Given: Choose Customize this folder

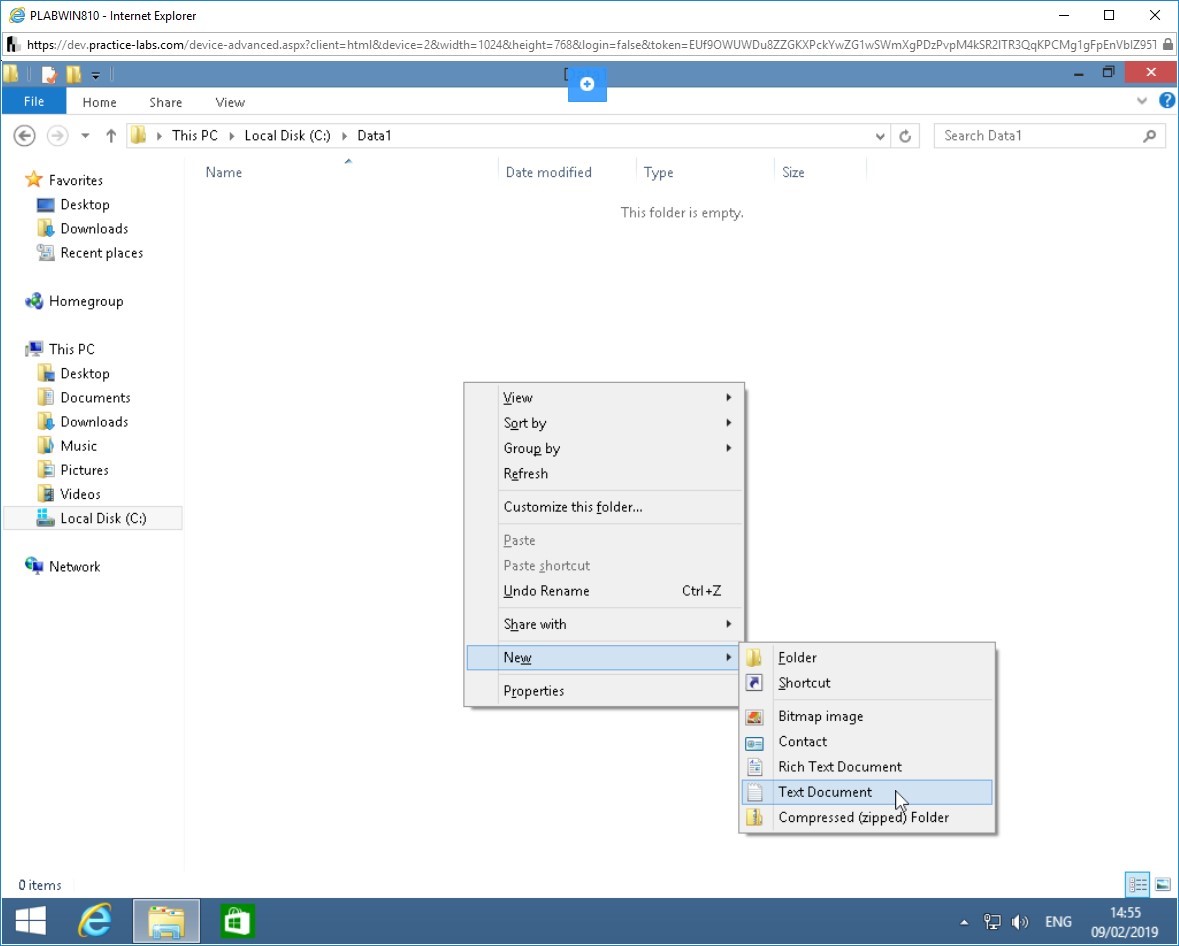Looking at the screenshot, I should (x=603, y=507).
